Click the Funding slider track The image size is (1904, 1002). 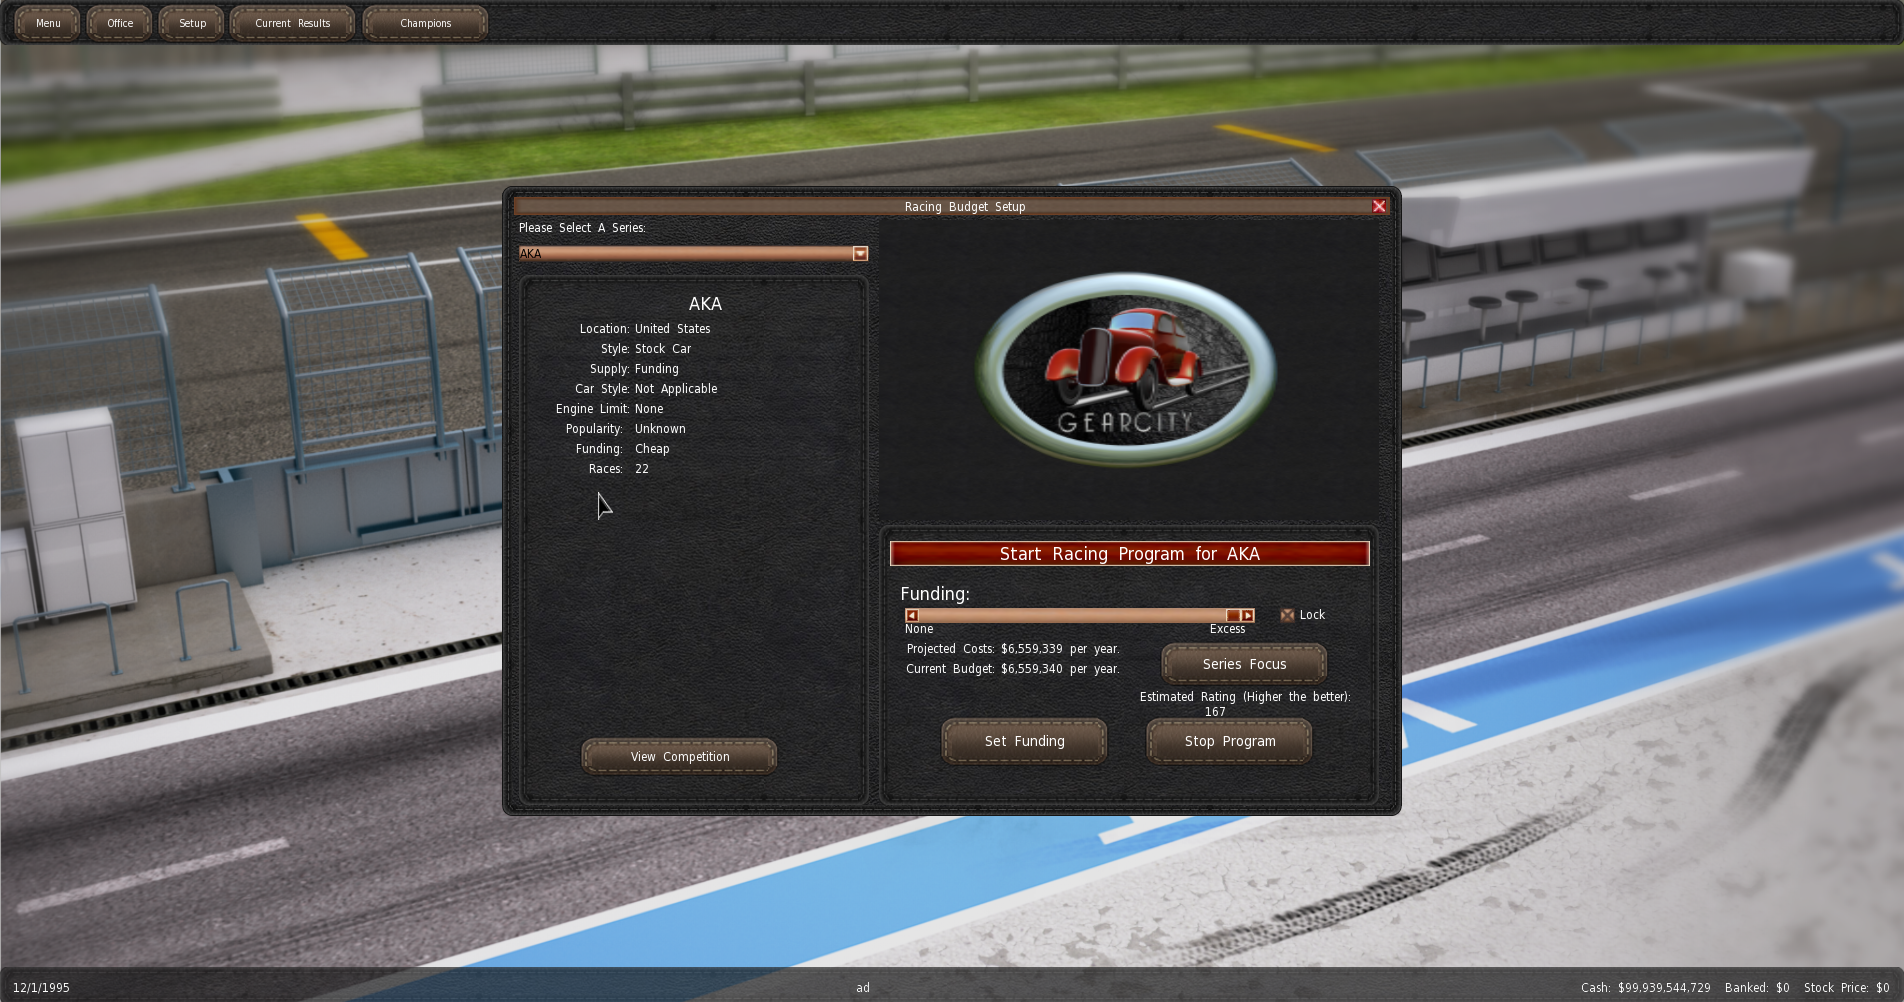[1070, 616]
